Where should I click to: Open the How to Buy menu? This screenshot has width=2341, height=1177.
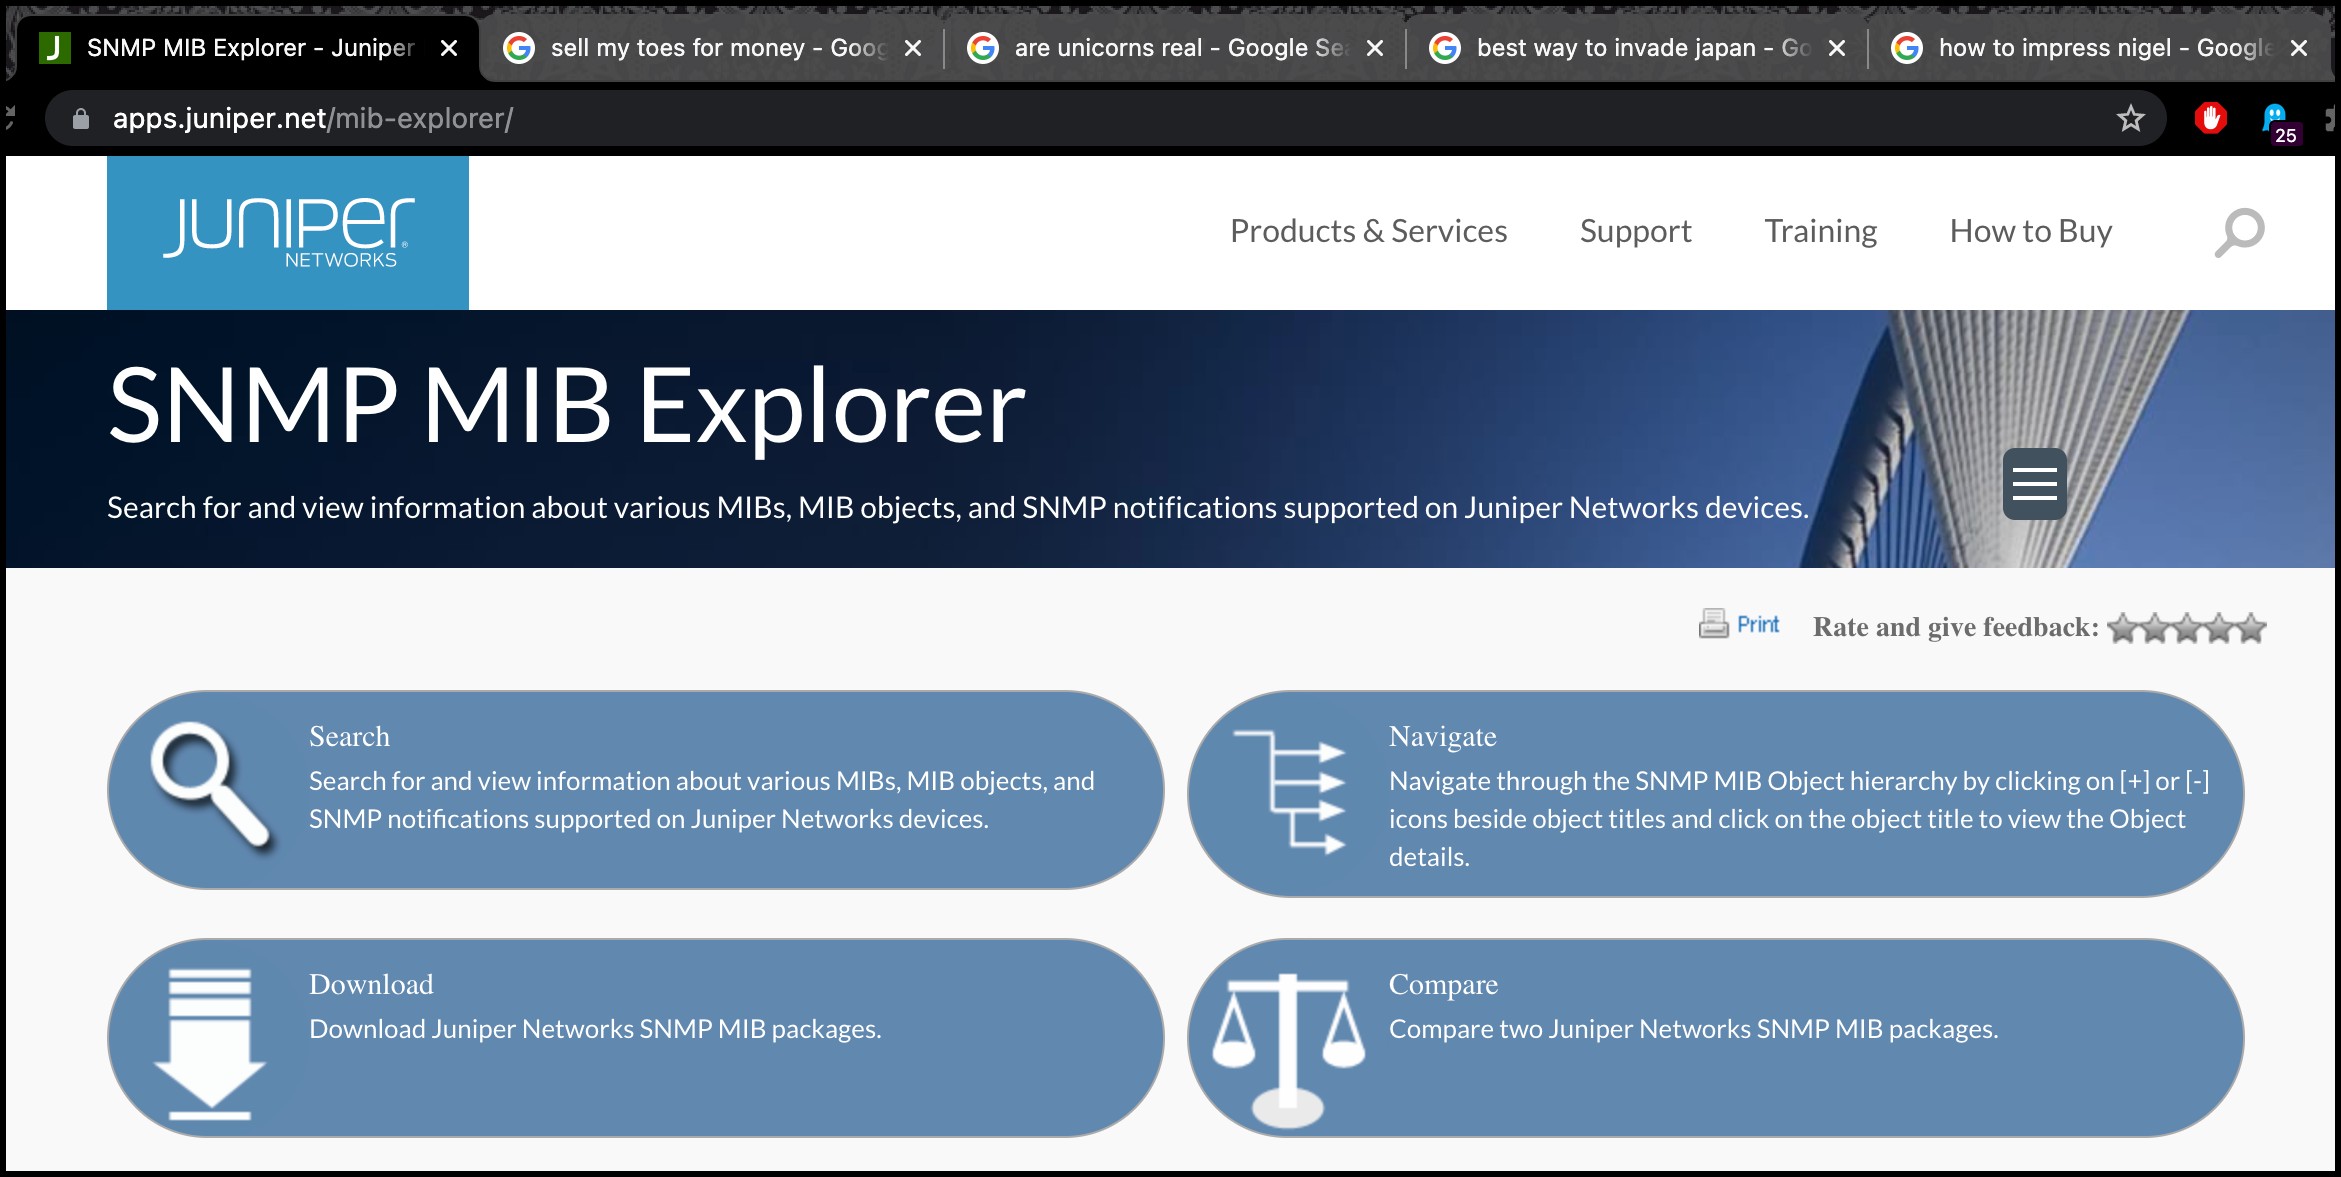(2031, 231)
